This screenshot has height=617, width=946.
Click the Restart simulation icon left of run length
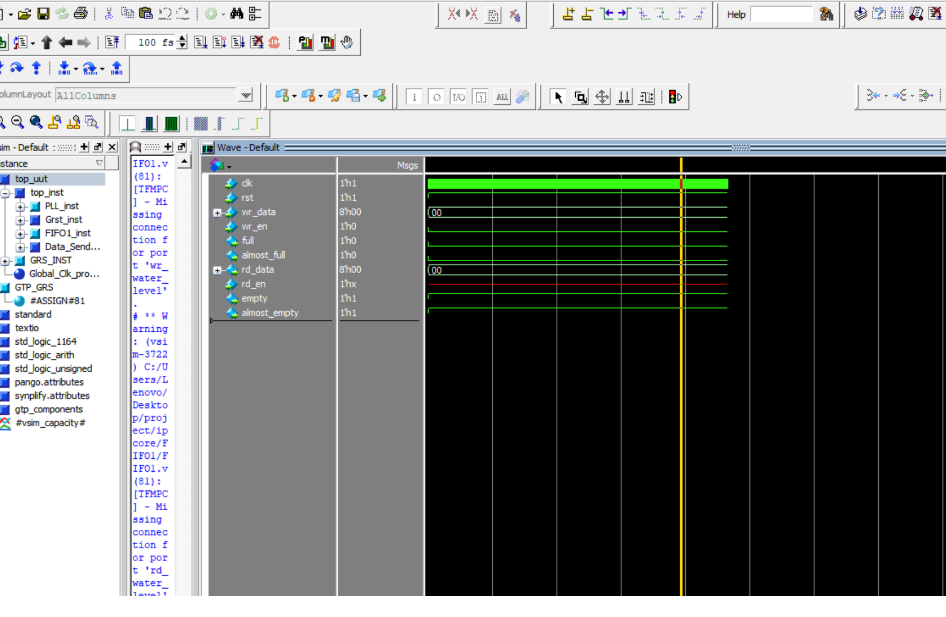coord(112,42)
